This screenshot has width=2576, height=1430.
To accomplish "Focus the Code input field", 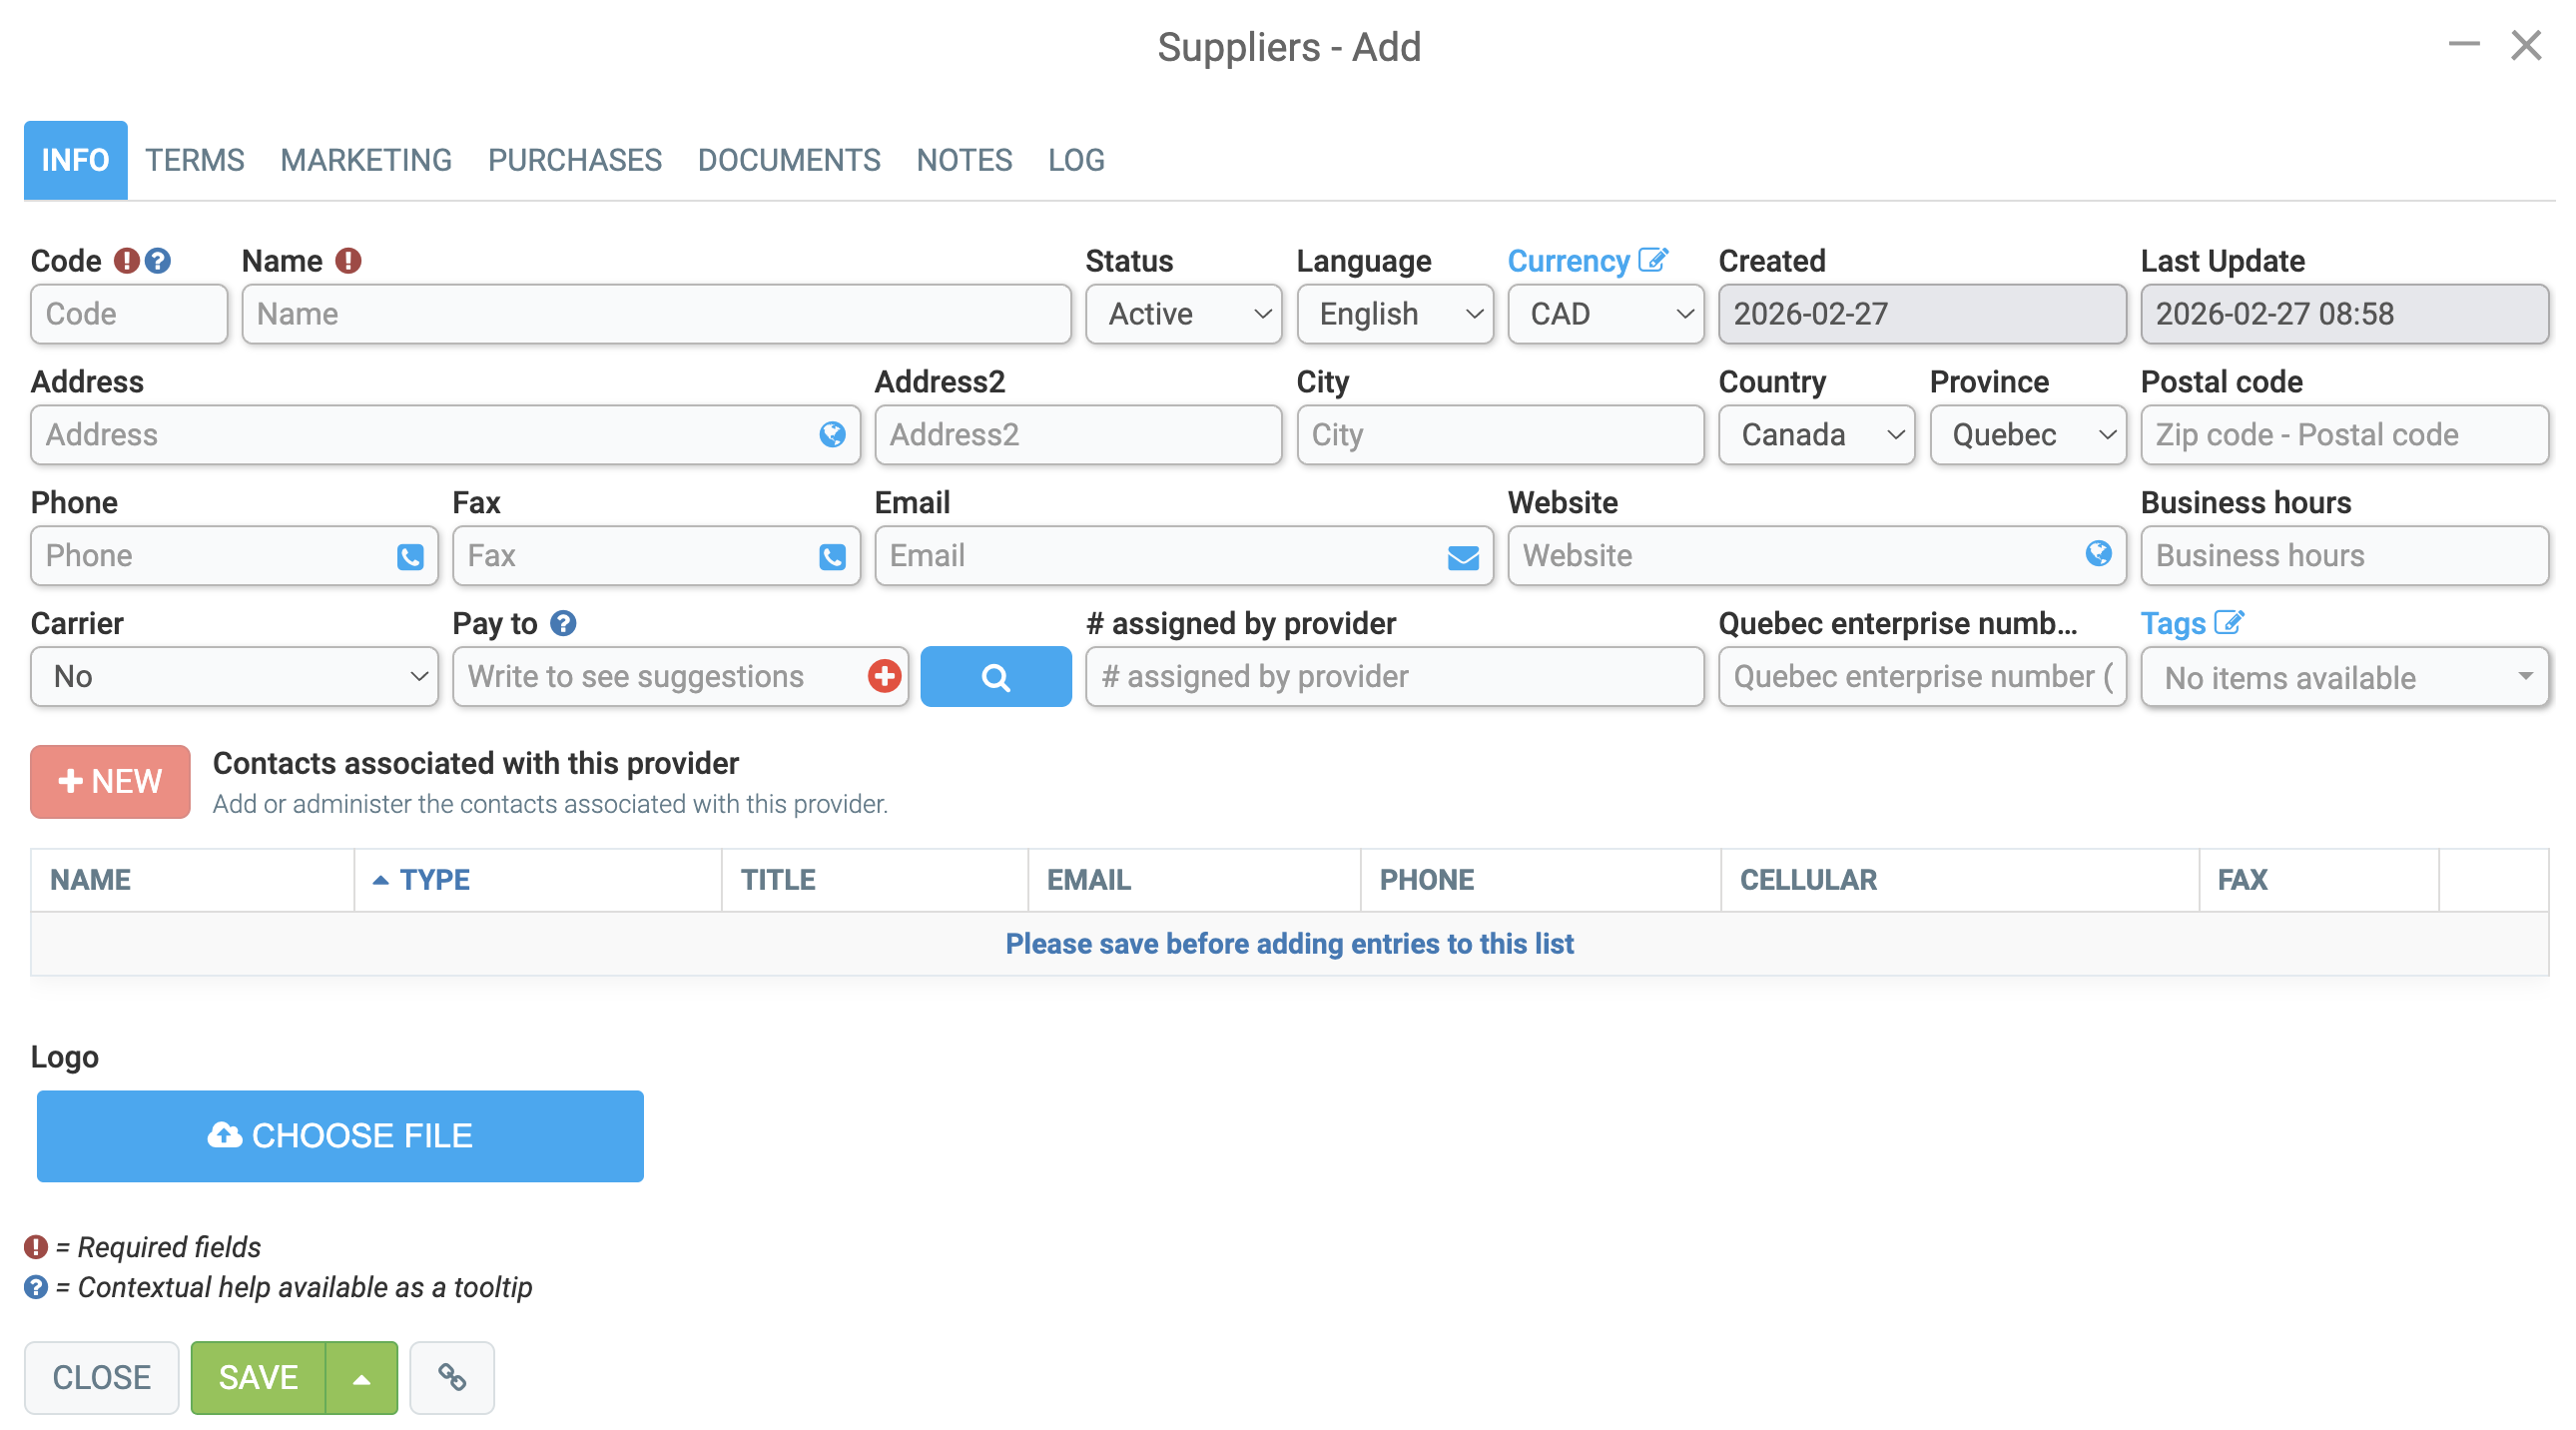I will [129, 314].
